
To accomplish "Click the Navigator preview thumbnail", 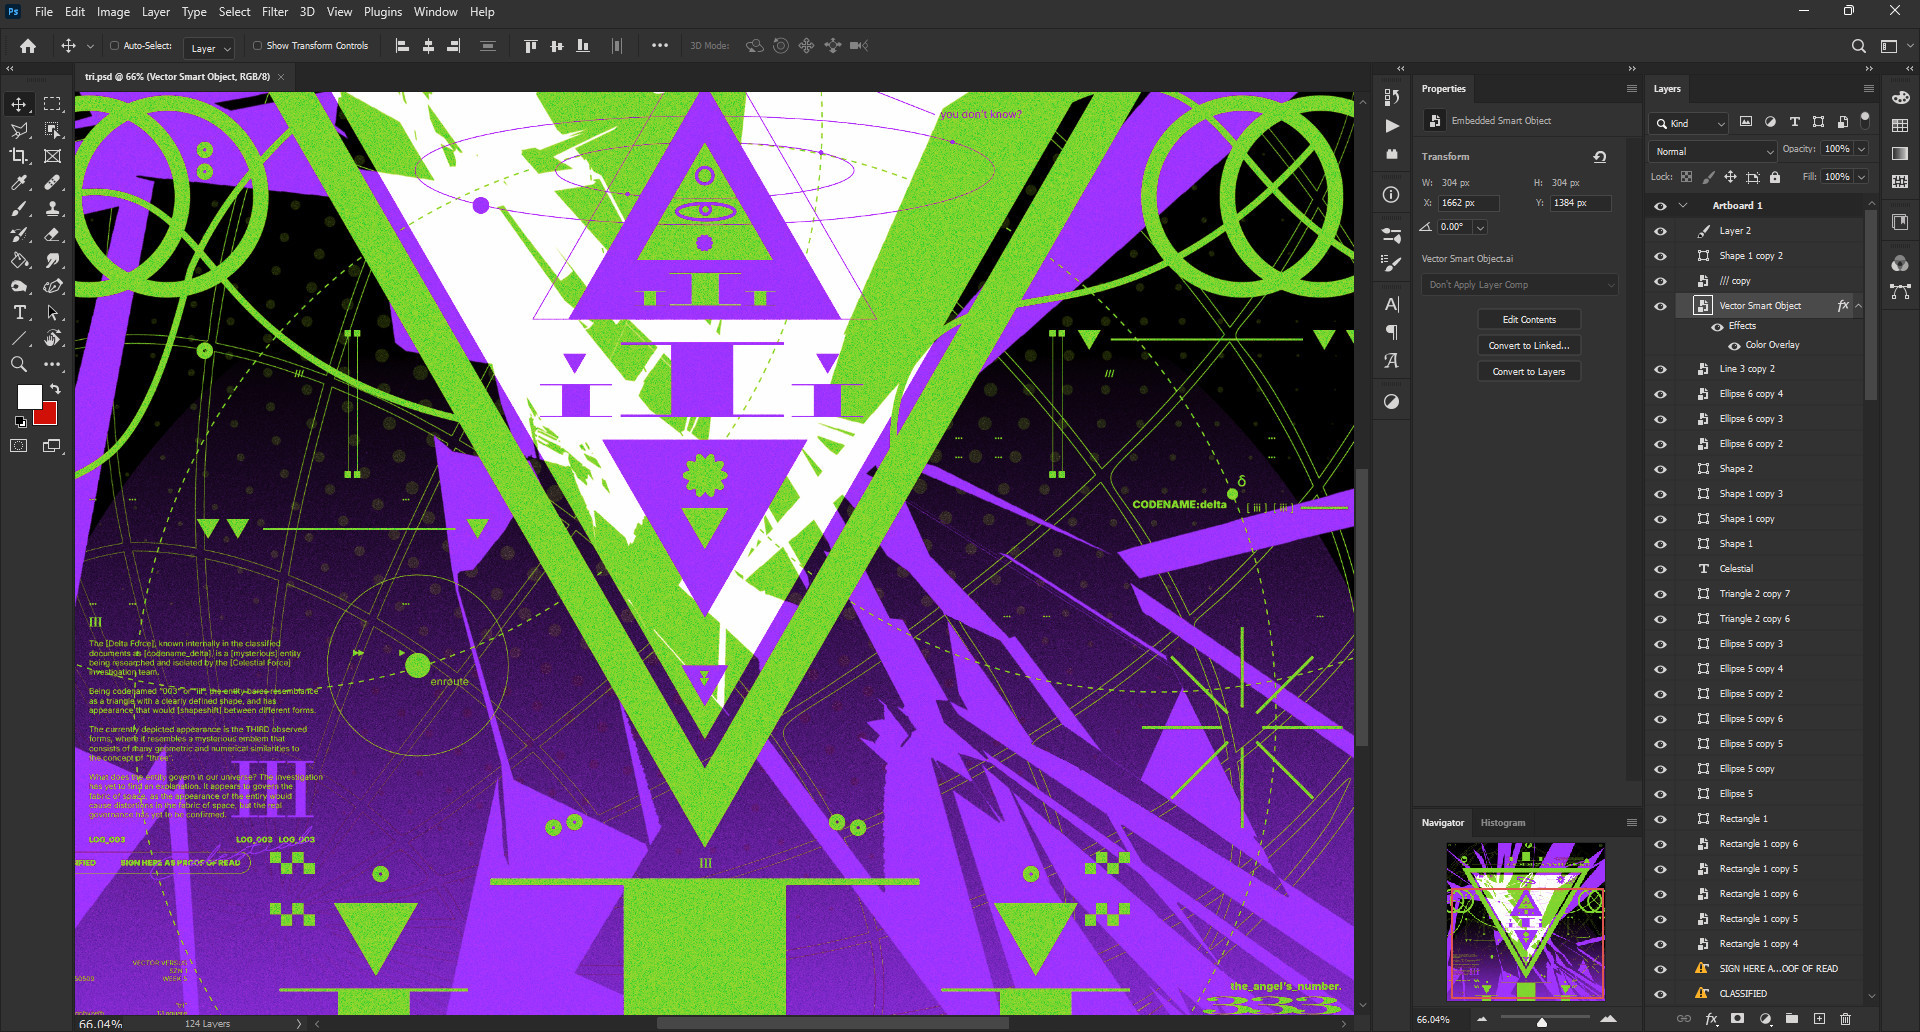I will [x=1526, y=921].
